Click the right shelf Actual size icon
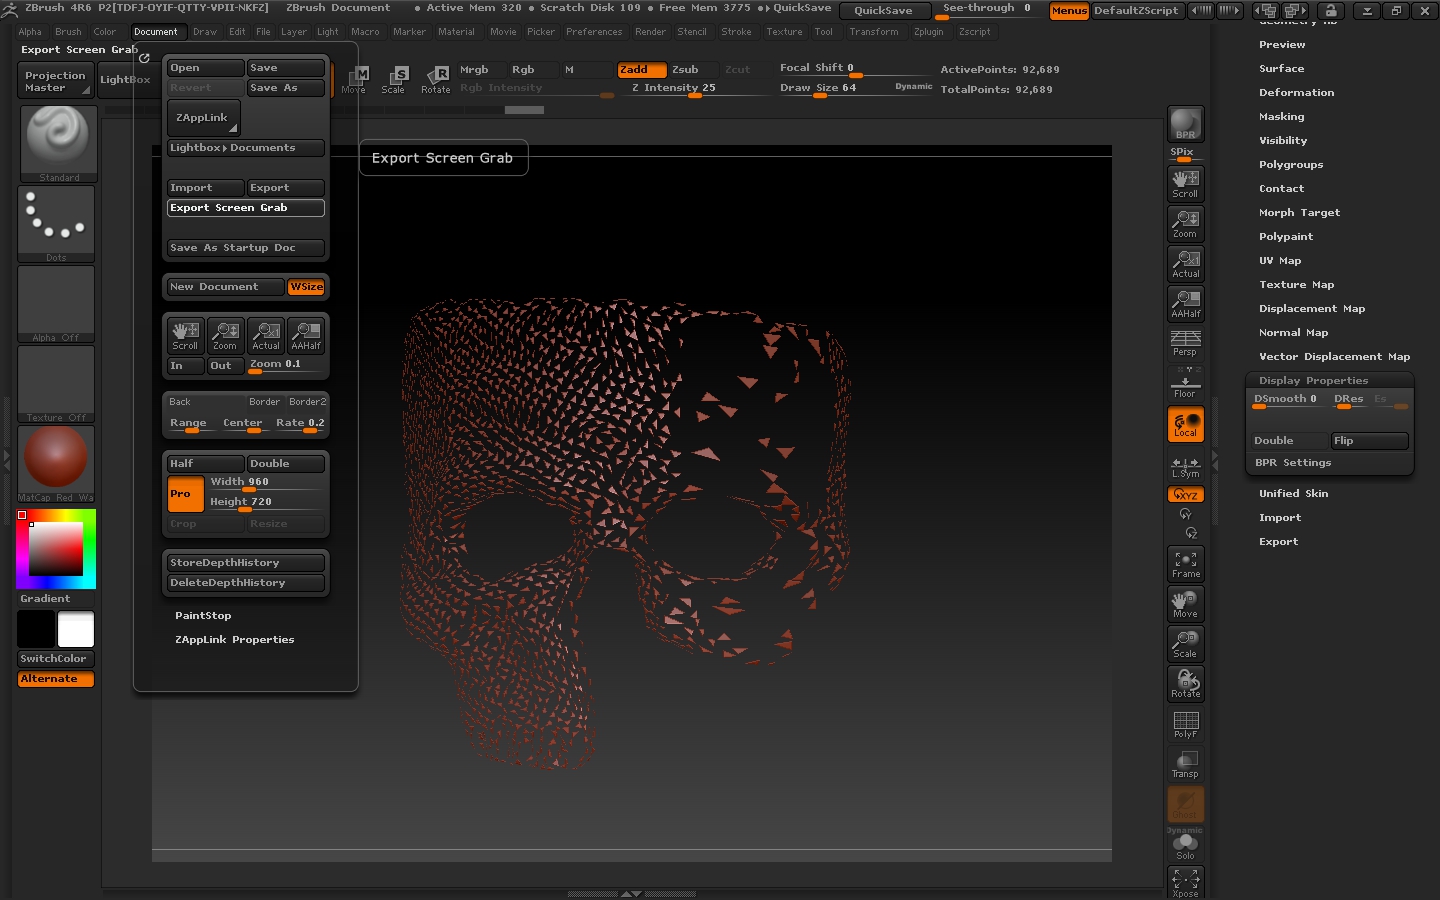 1185,263
